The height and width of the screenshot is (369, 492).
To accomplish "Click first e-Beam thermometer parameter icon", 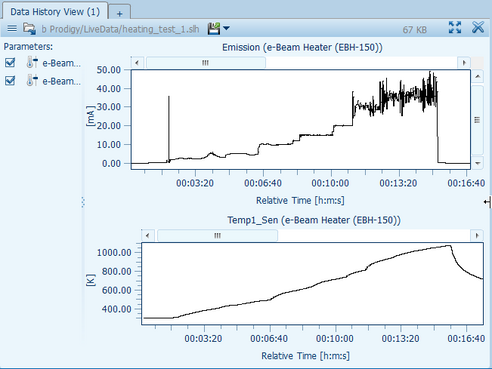I will point(32,62).
